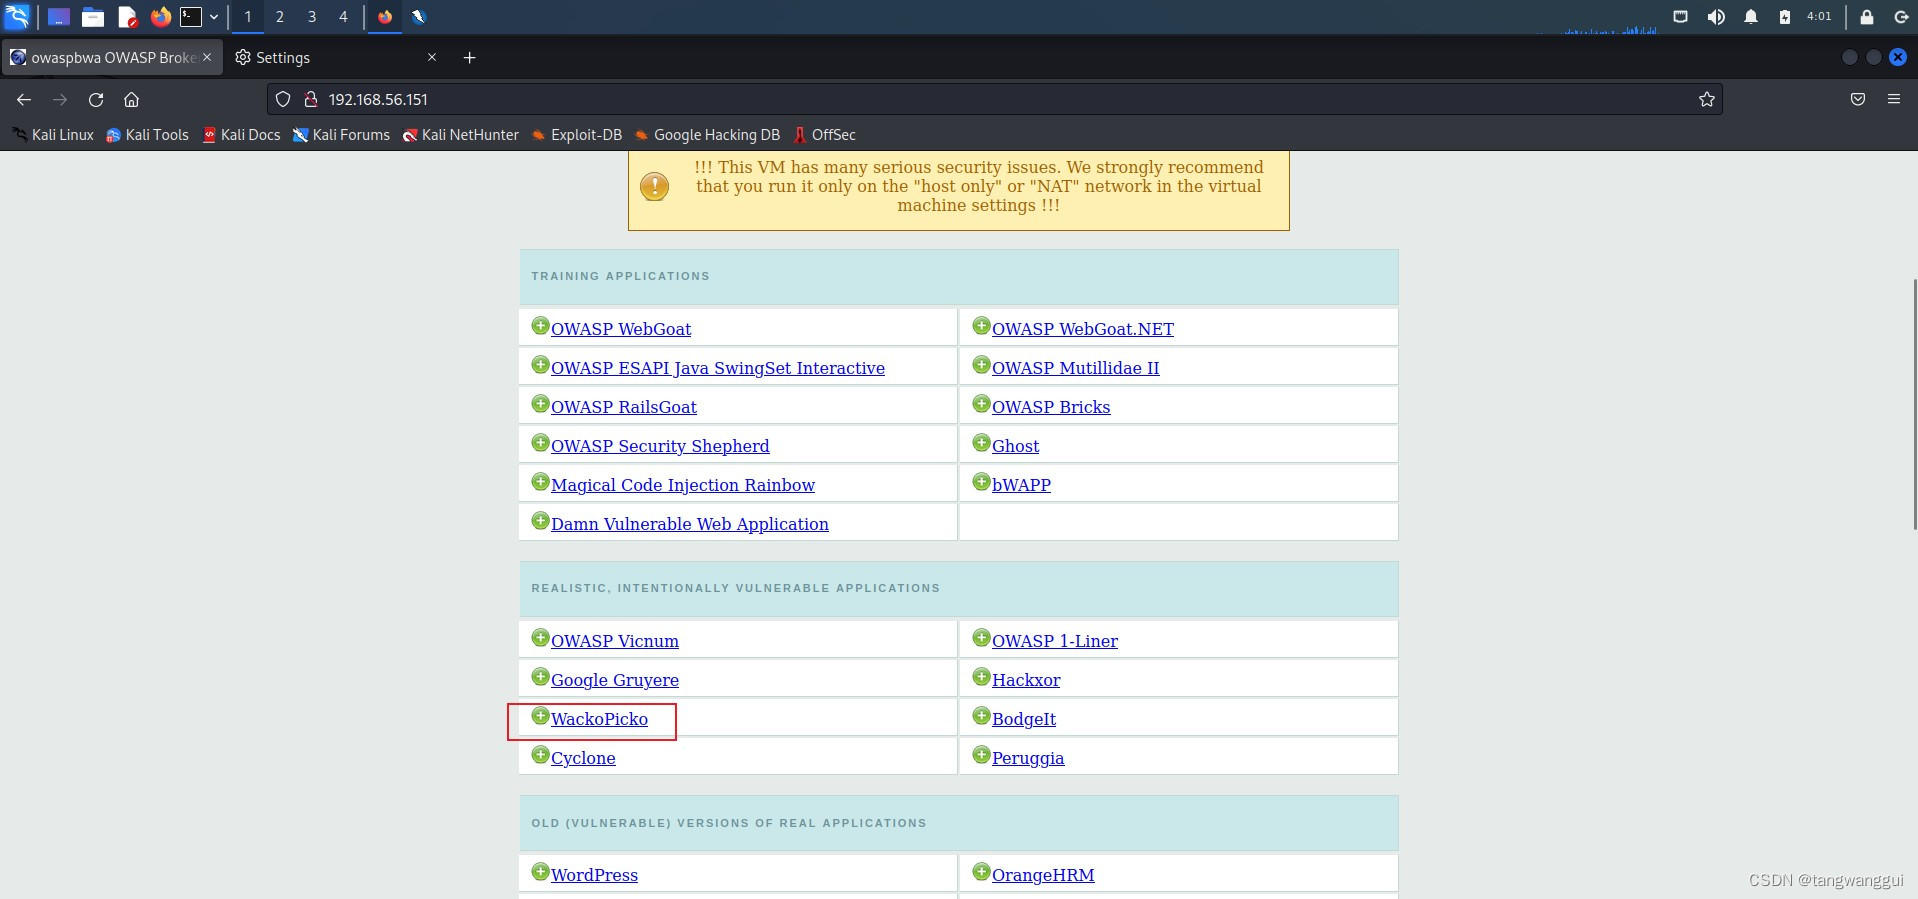Open OffSec bookmark
This screenshot has width=1918, height=899.
tap(825, 135)
